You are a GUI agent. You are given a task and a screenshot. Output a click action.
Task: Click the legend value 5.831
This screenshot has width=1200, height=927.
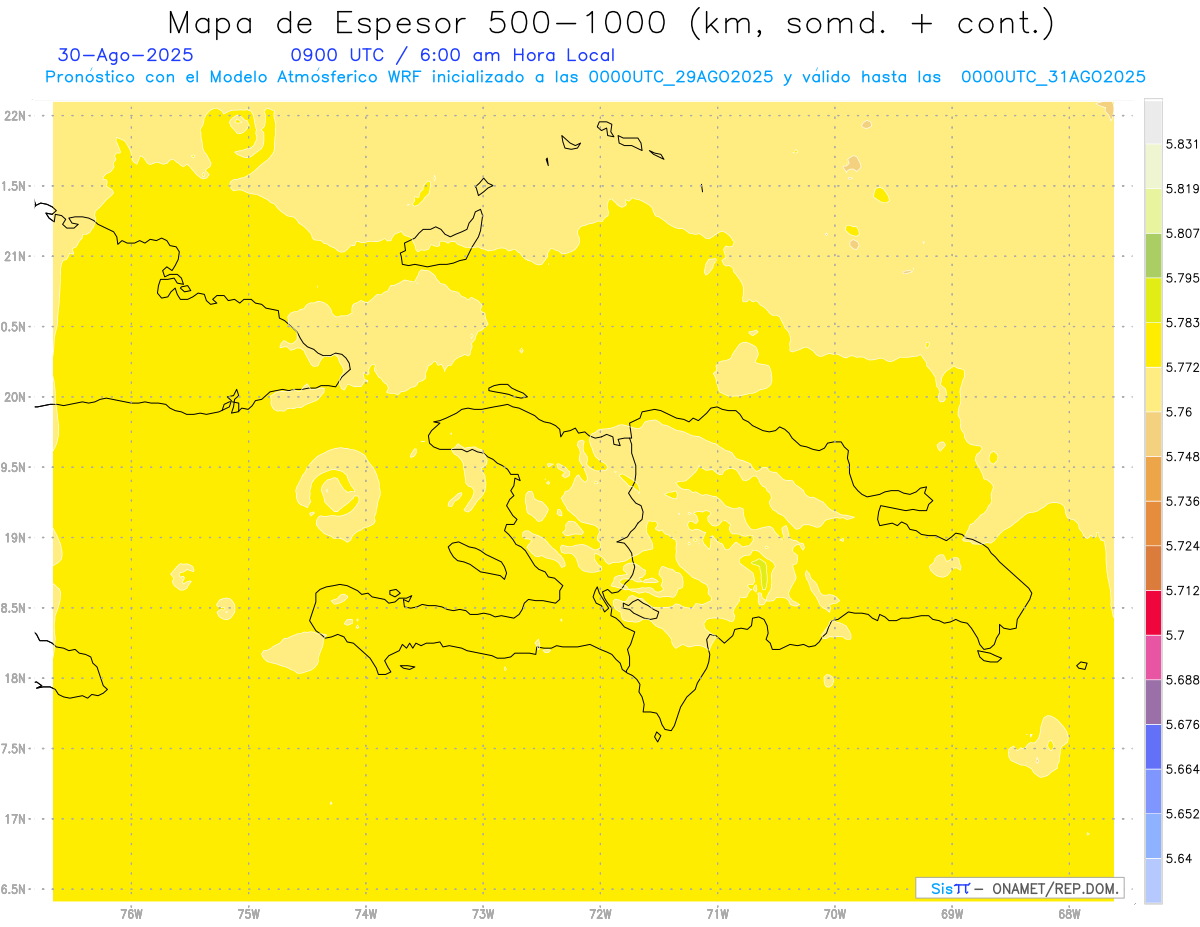point(1183,145)
